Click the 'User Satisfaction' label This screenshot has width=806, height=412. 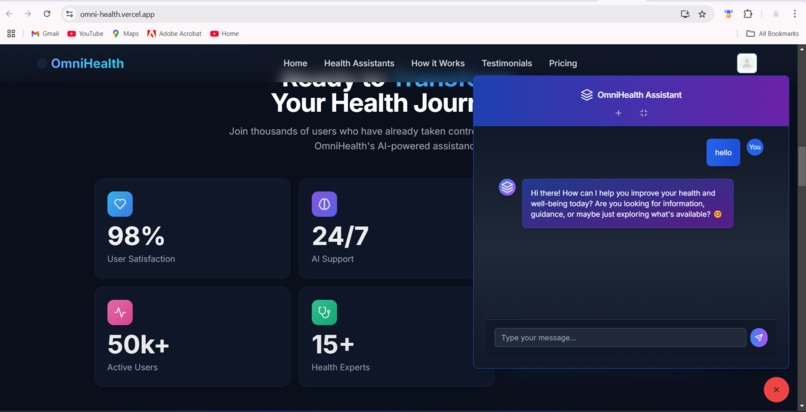(141, 259)
